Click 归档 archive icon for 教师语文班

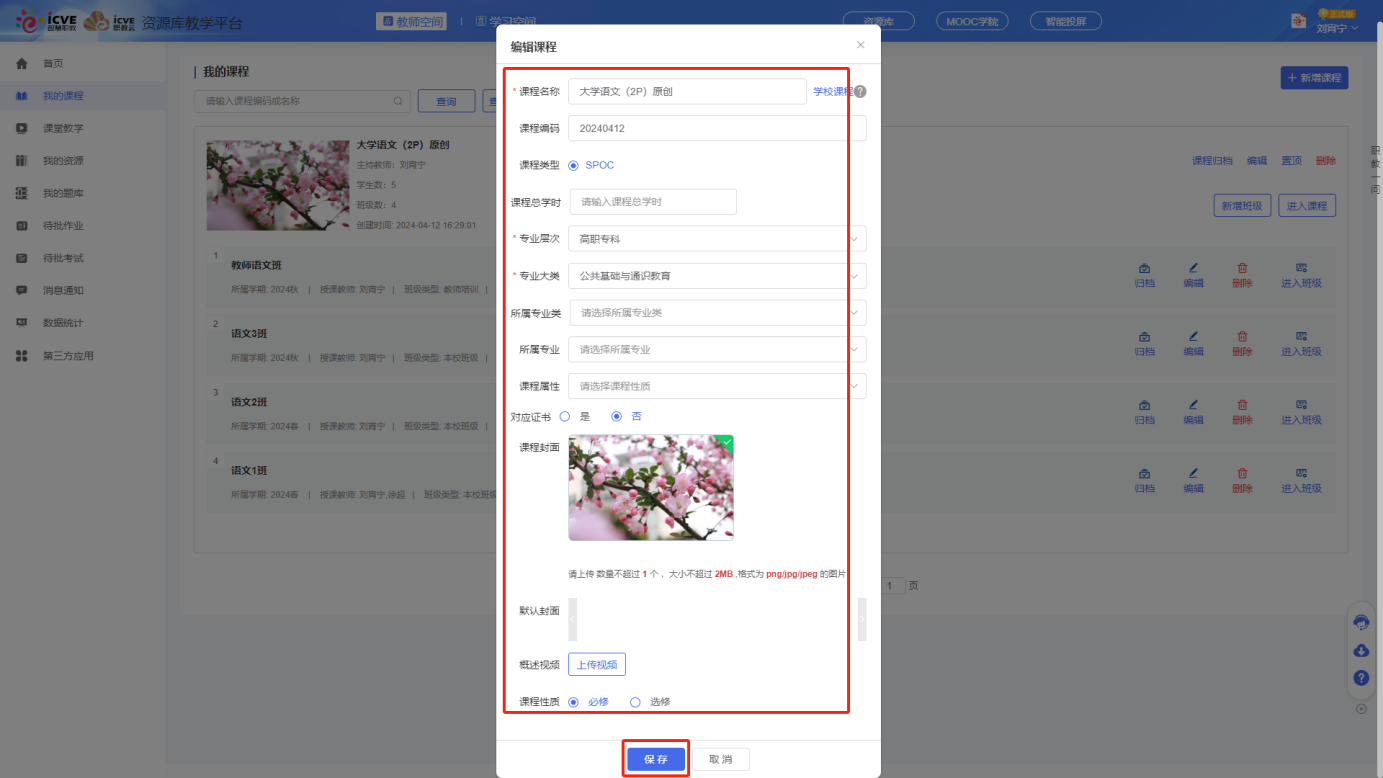pos(1144,269)
